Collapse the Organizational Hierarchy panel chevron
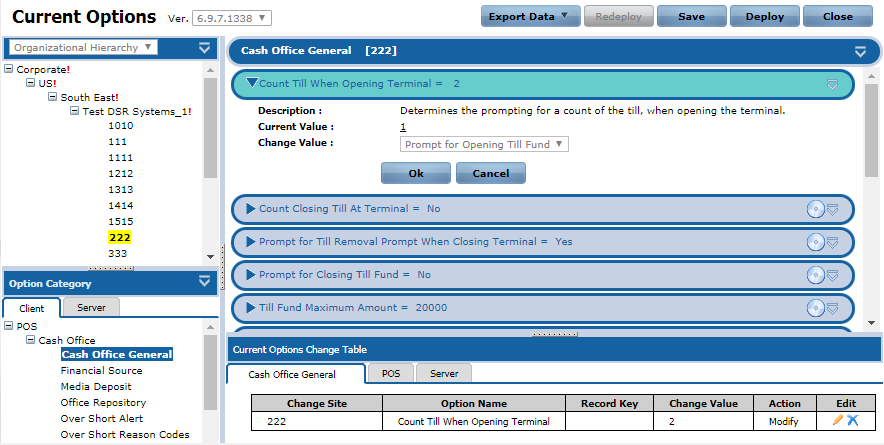Viewport: 884px width, 445px height. point(205,48)
